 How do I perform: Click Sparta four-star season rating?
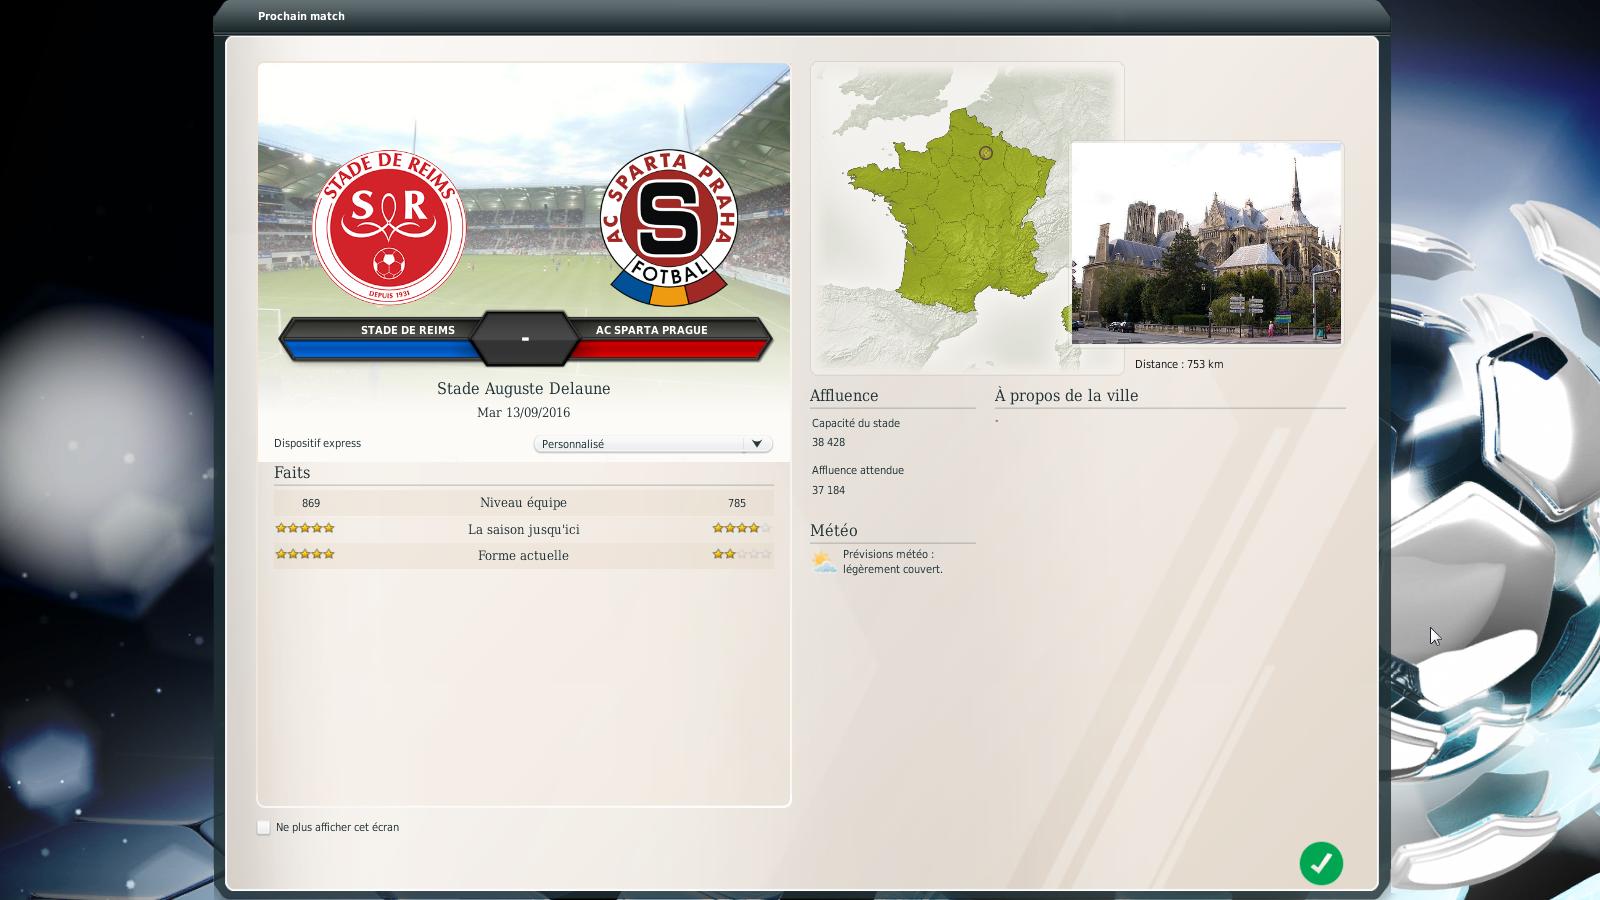click(x=742, y=528)
